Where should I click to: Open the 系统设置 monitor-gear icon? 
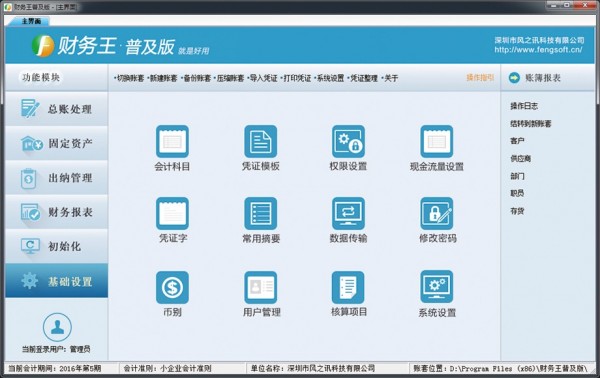click(437, 287)
